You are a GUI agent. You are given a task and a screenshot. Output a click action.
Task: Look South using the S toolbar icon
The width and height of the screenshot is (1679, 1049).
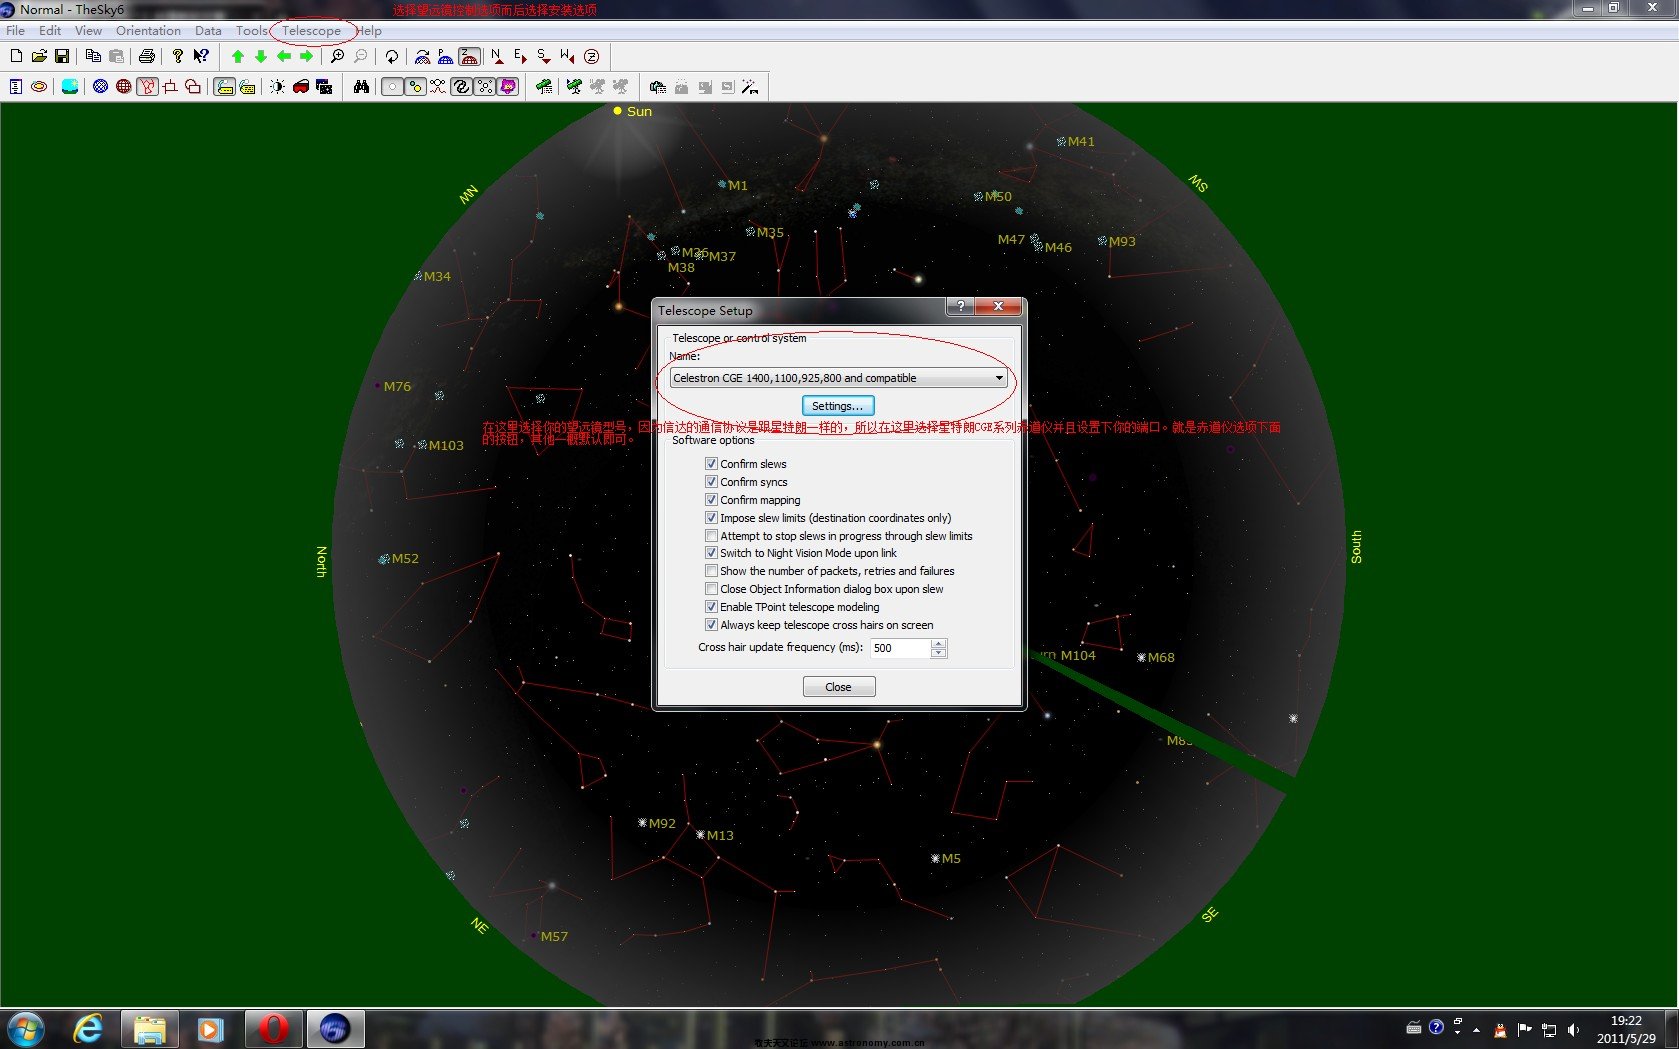click(x=543, y=56)
